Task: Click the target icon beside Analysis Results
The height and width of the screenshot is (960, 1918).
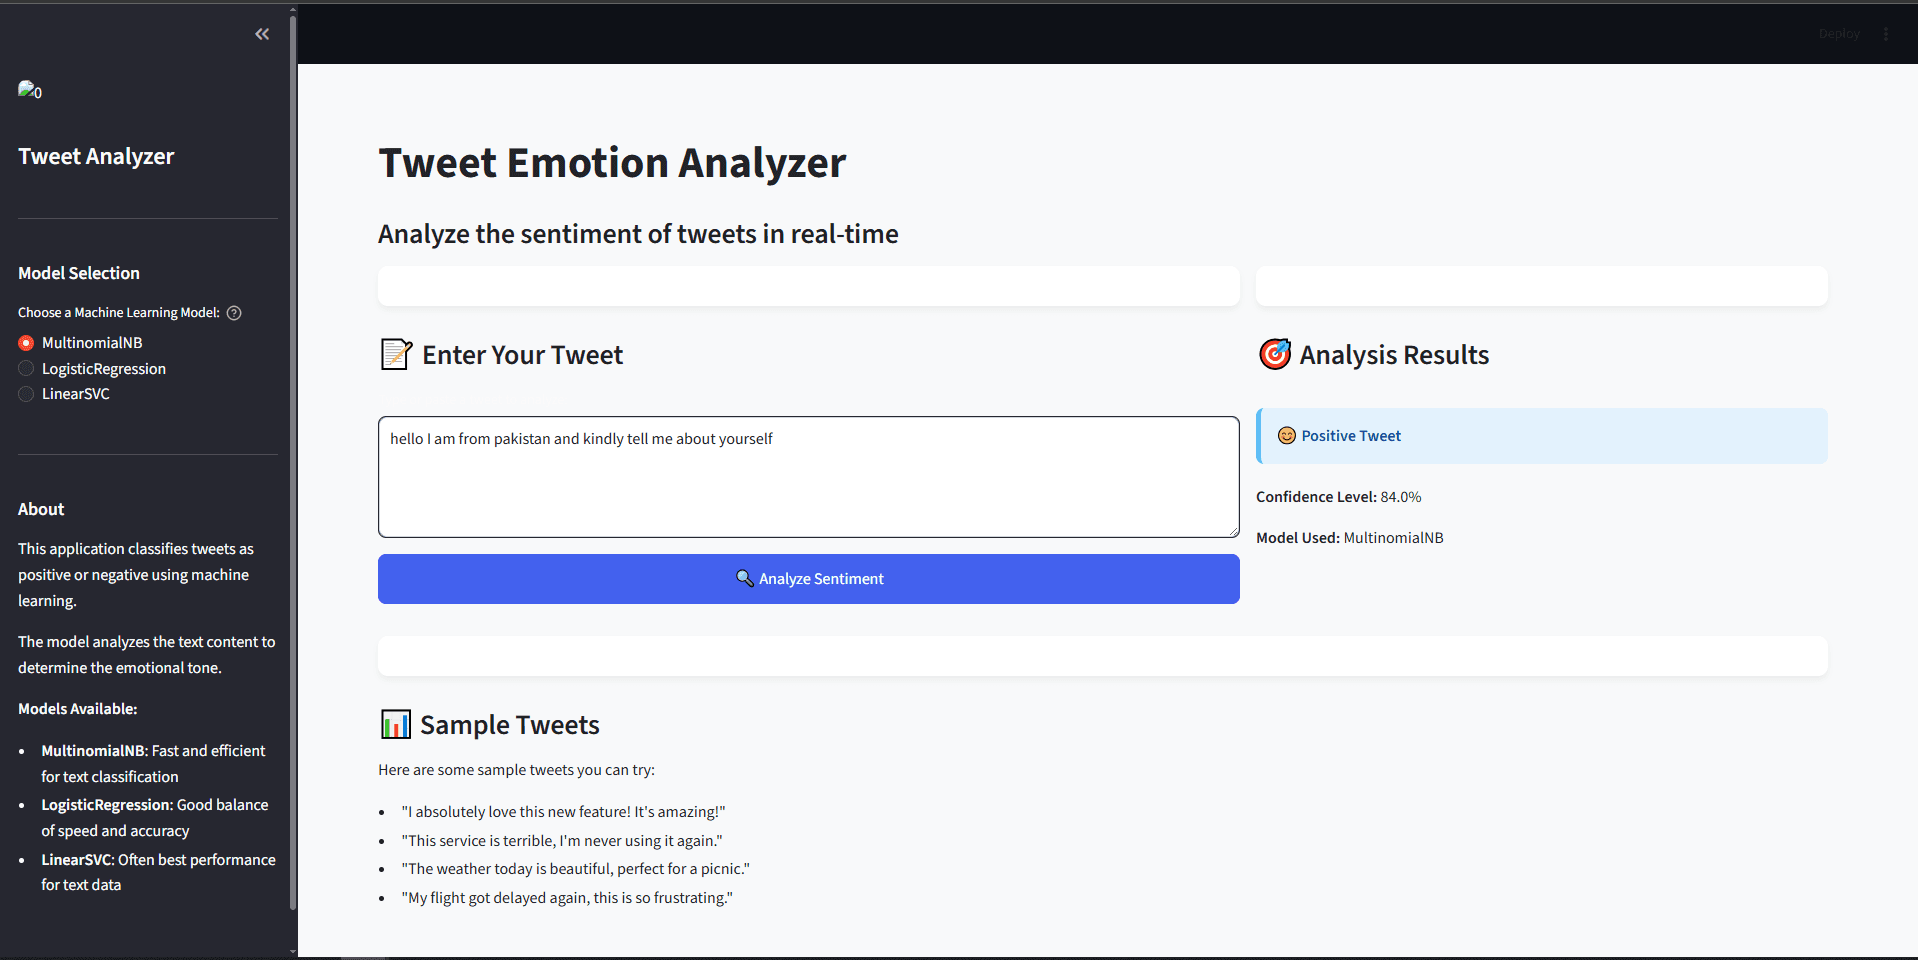Action: 1275,354
